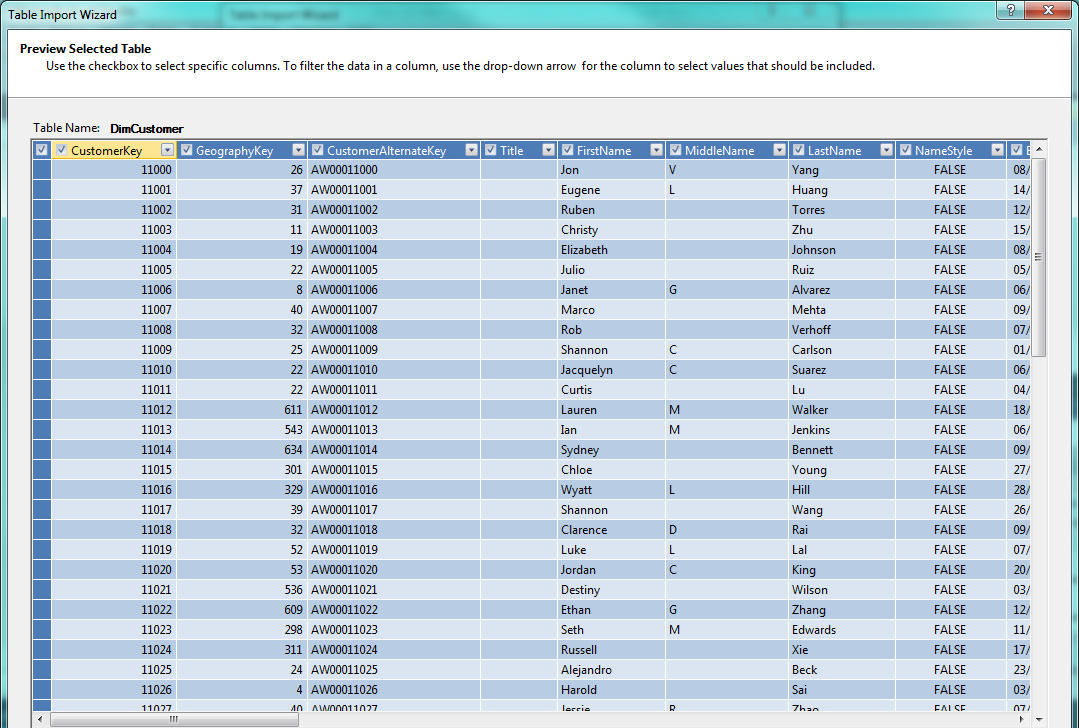Open the CustomerKey filter drop-down arrow
This screenshot has height=728, width=1079.
[x=168, y=150]
